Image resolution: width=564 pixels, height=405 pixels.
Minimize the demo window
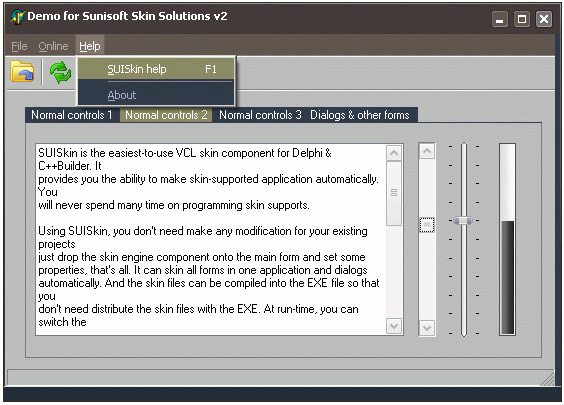tap(500, 19)
